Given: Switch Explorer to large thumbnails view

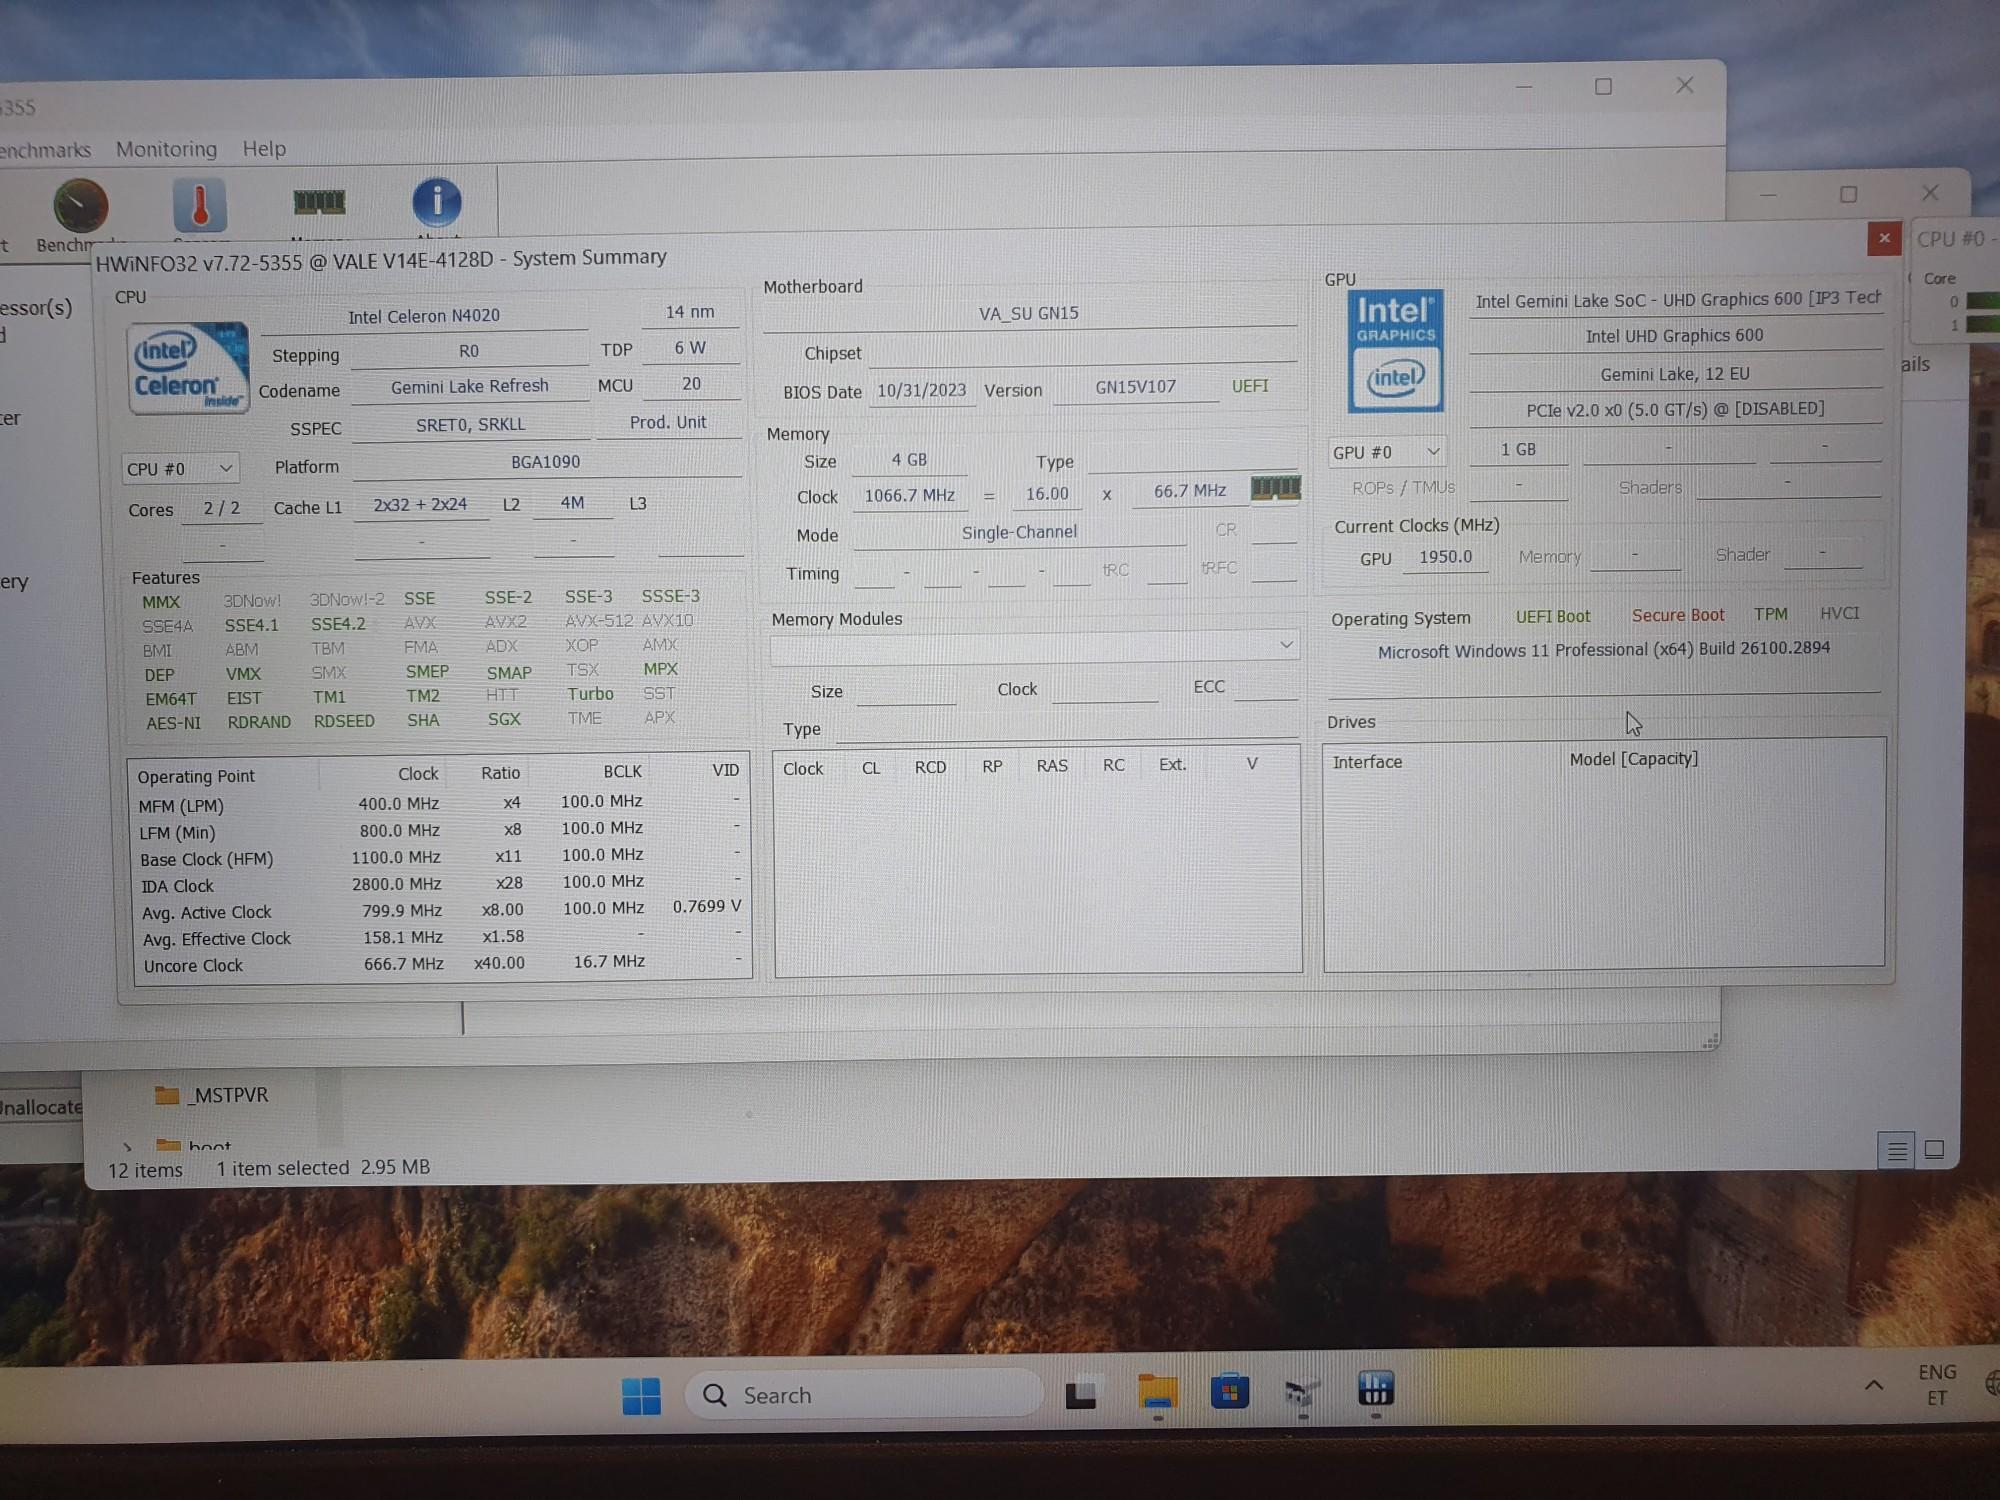Looking at the screenshot, I should tap(1935, 1150).
